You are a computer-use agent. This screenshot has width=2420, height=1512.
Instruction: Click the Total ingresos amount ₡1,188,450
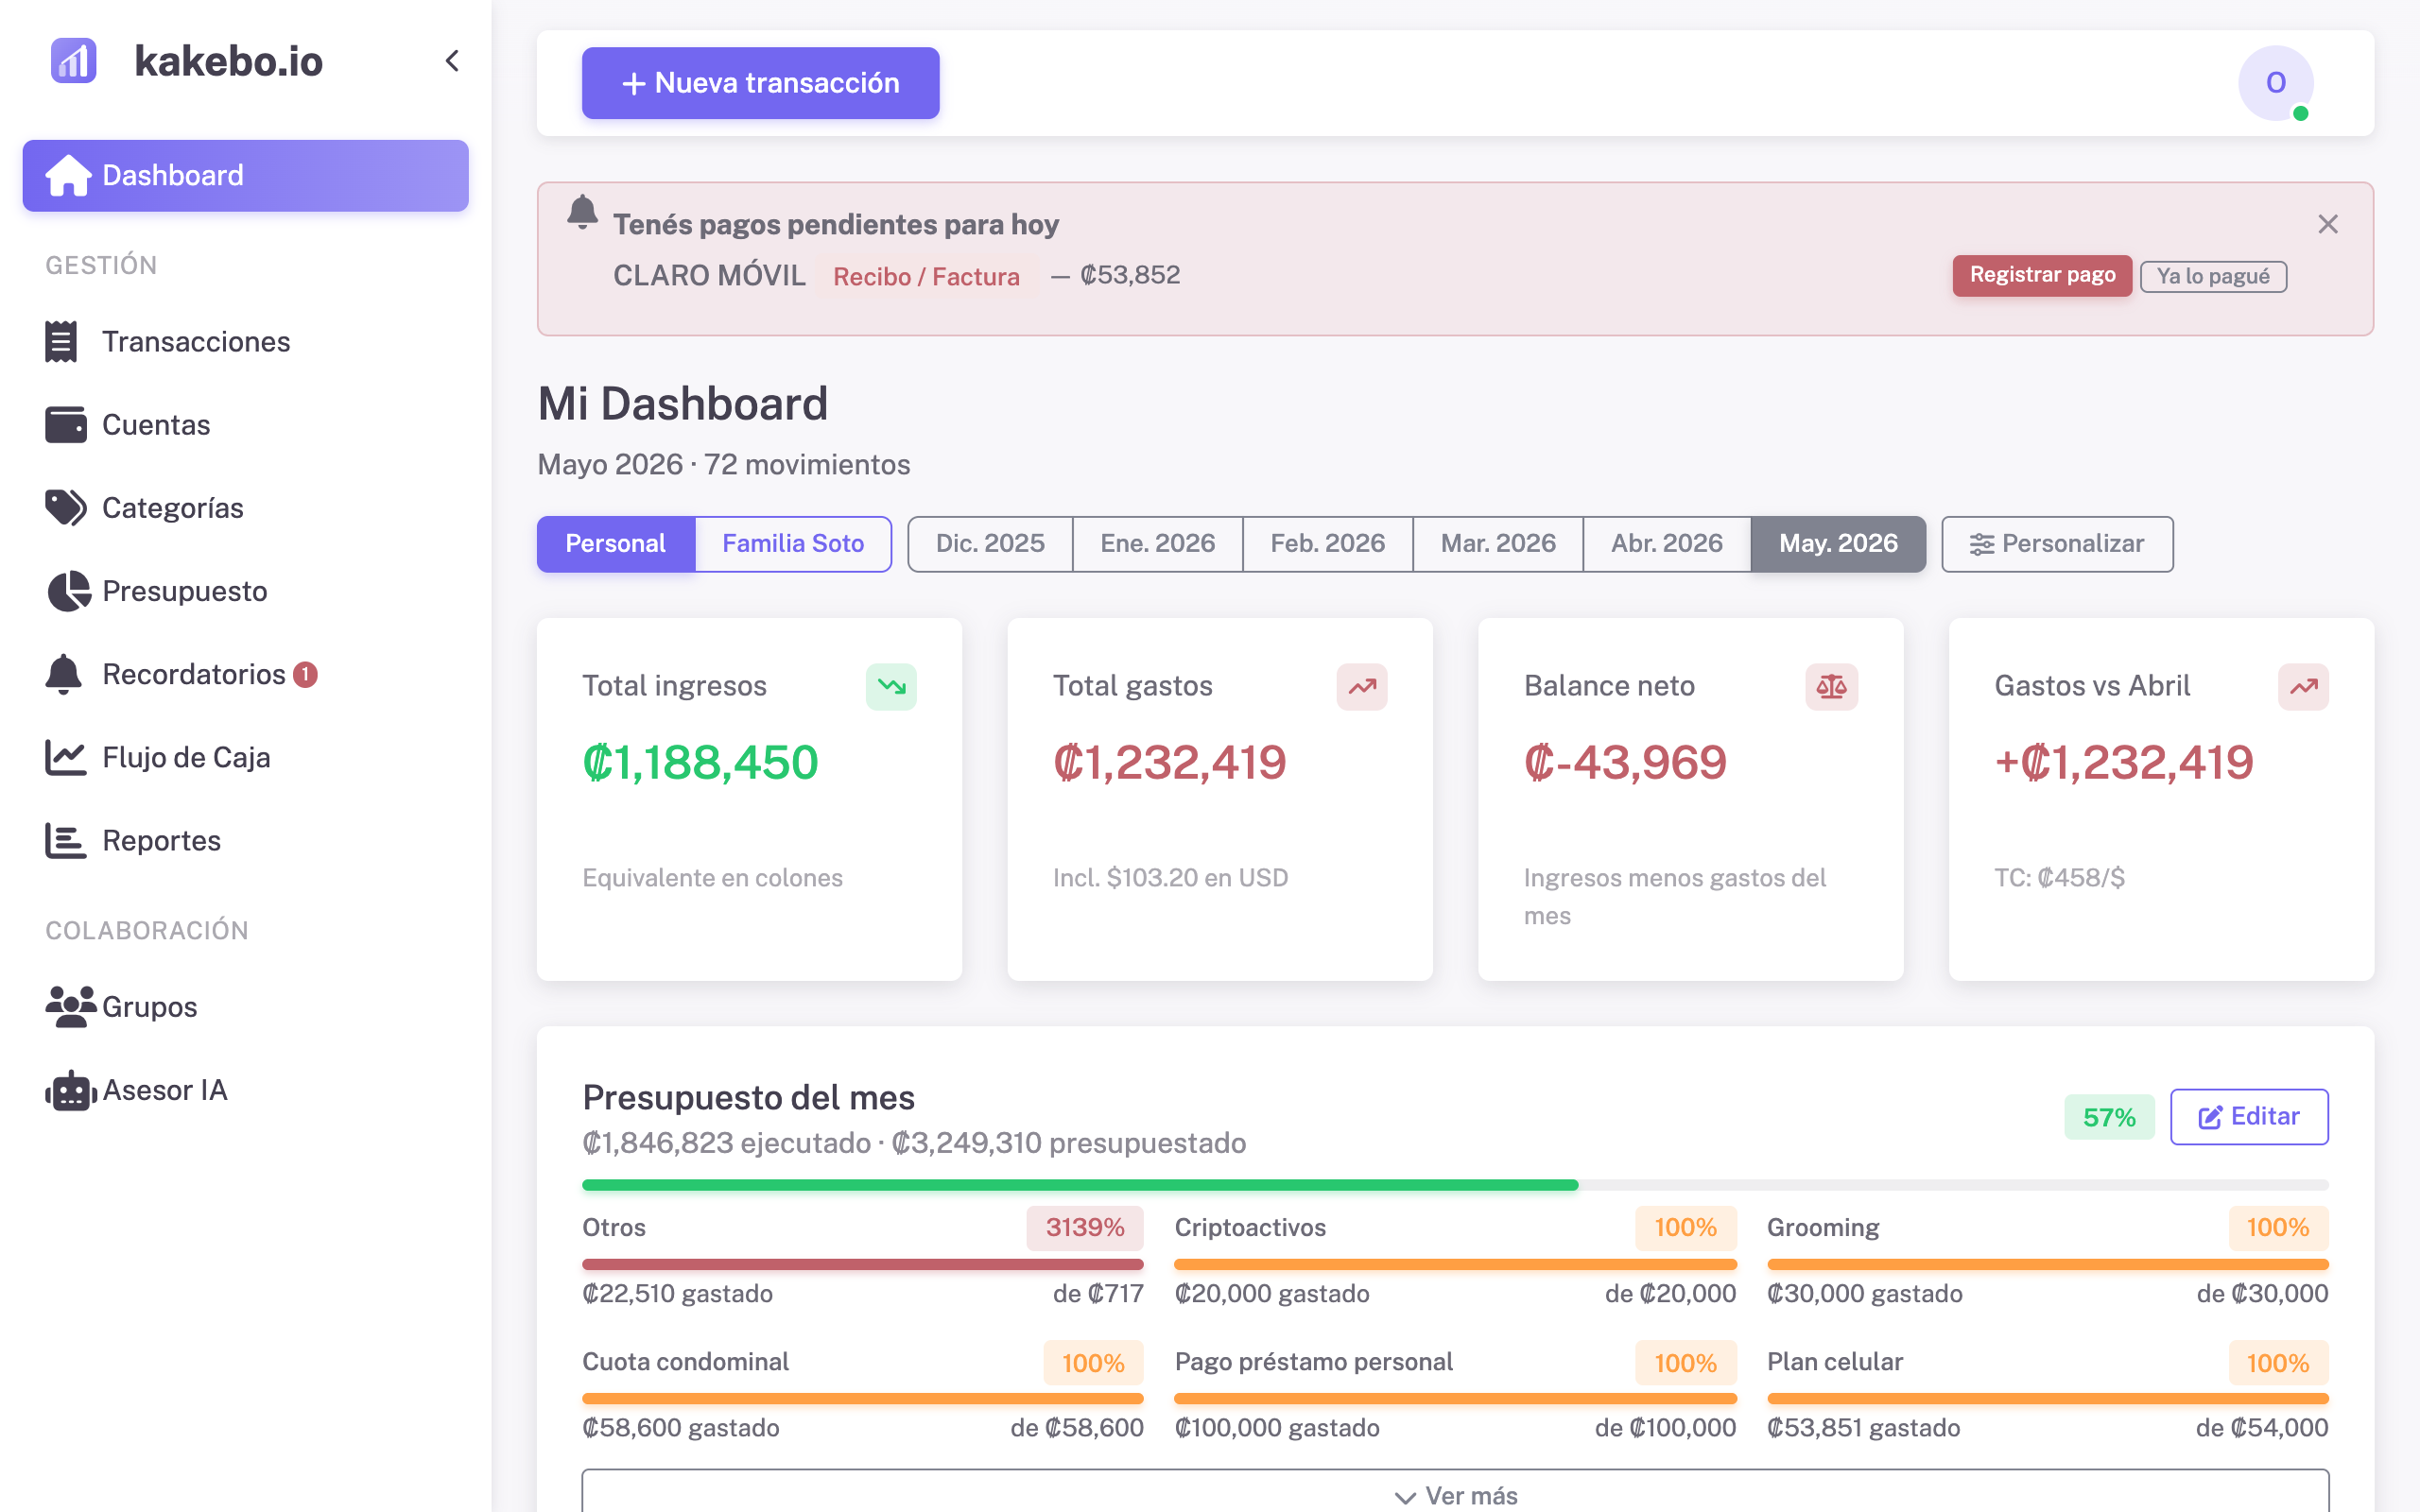coord(700,762)
